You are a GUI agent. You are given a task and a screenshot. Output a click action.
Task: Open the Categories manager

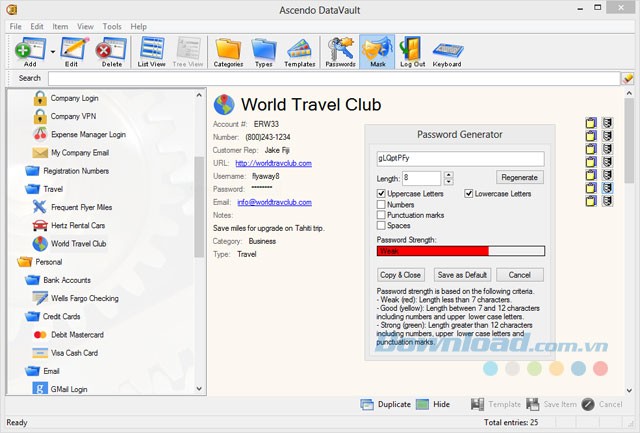[228, 47]
